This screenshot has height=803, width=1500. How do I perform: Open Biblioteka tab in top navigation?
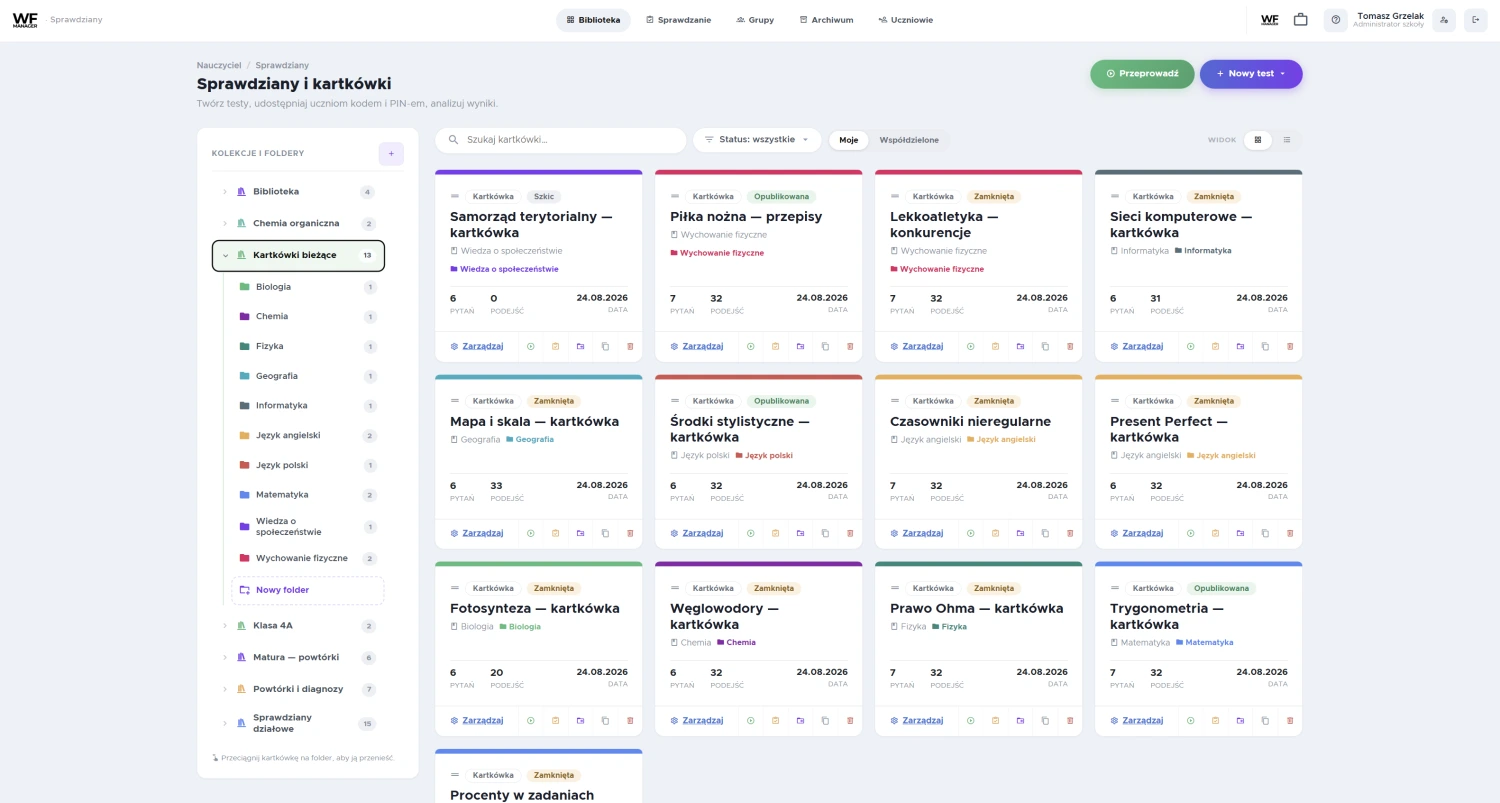(x=593, y=20)
